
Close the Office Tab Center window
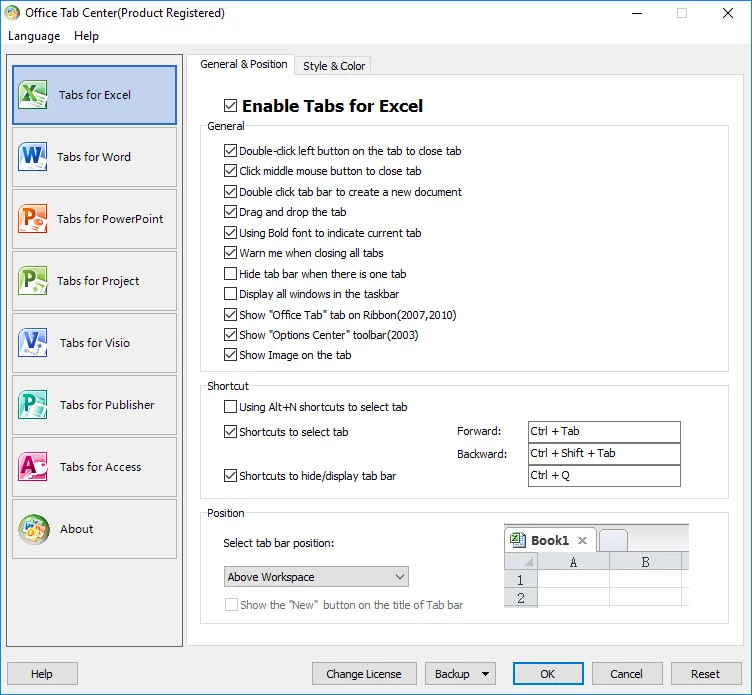[728, 13]
